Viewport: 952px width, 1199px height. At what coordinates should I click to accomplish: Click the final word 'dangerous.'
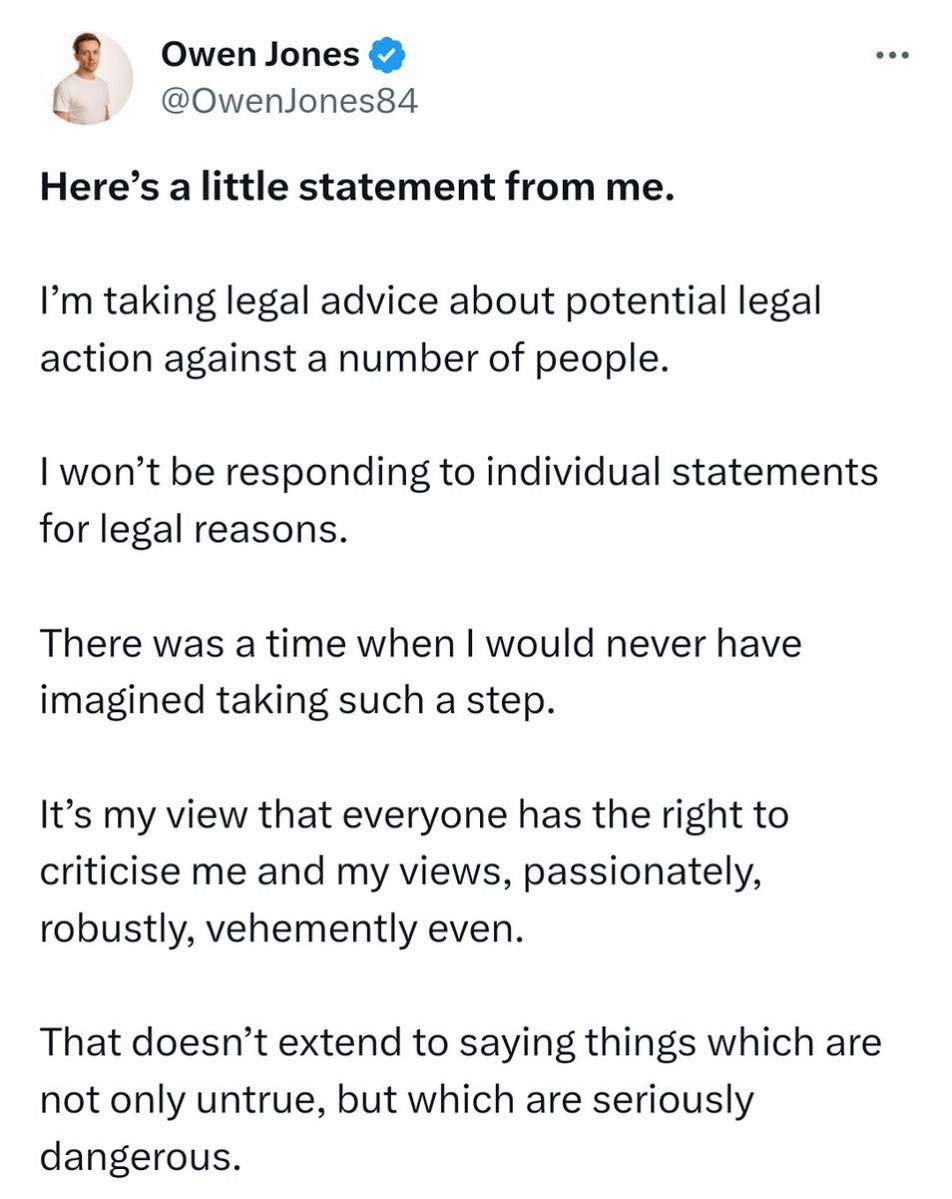tap(140, 1157)
